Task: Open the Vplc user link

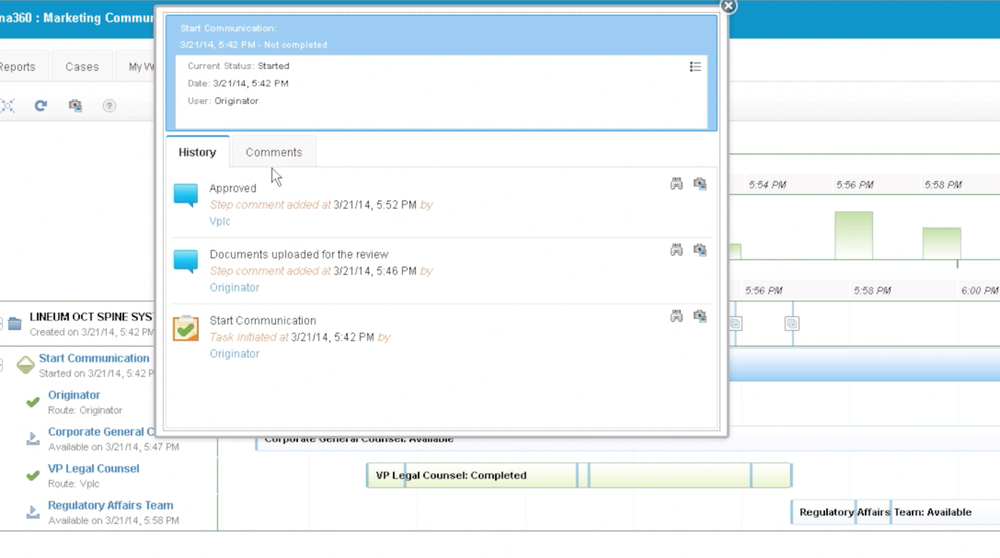Action: coord(220,221)
